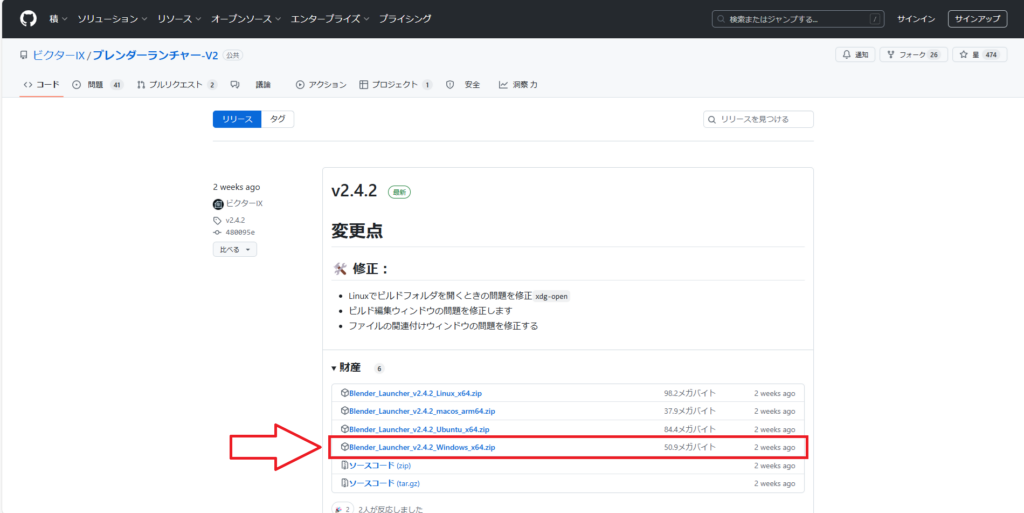Open the v2.4.2 release title
This screenshot has width=1024, height=513.
pos(354,191)
